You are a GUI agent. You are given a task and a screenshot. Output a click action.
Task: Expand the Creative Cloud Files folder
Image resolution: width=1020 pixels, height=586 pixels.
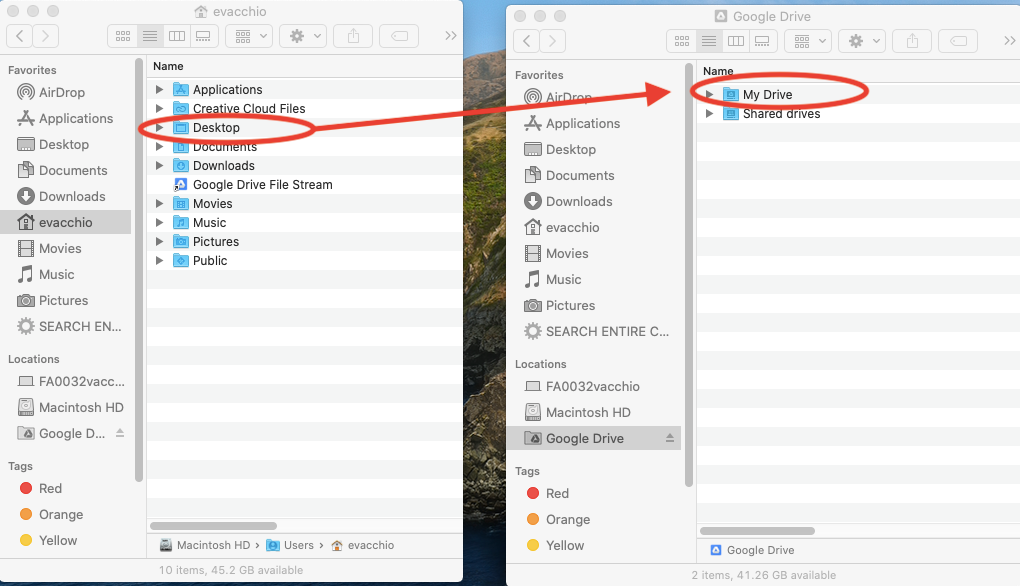(x=159, y=108)
